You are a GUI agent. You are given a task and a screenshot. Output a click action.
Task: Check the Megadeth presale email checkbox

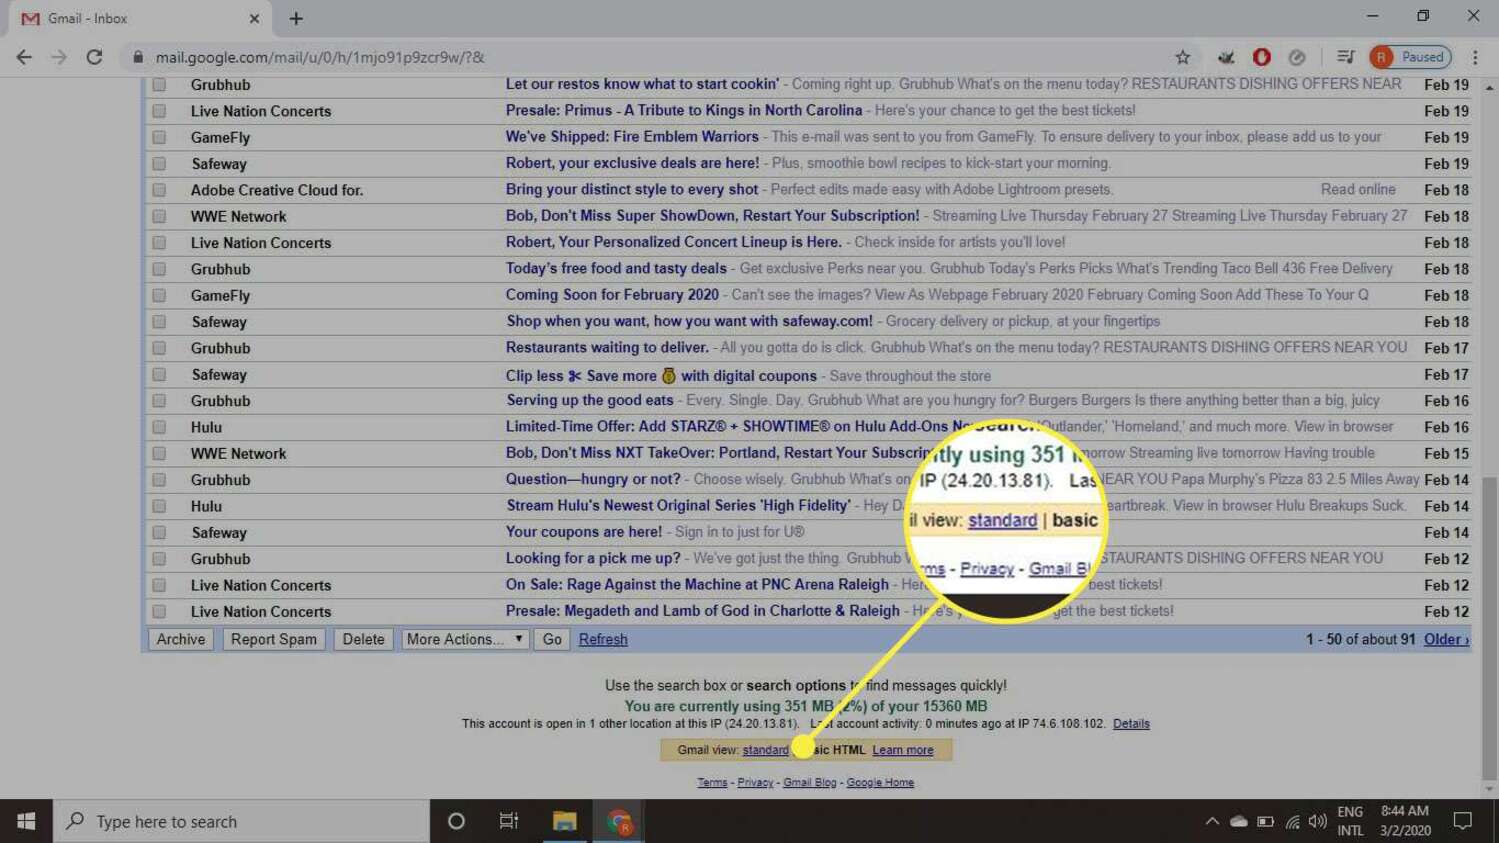click(x=159, y=611)
